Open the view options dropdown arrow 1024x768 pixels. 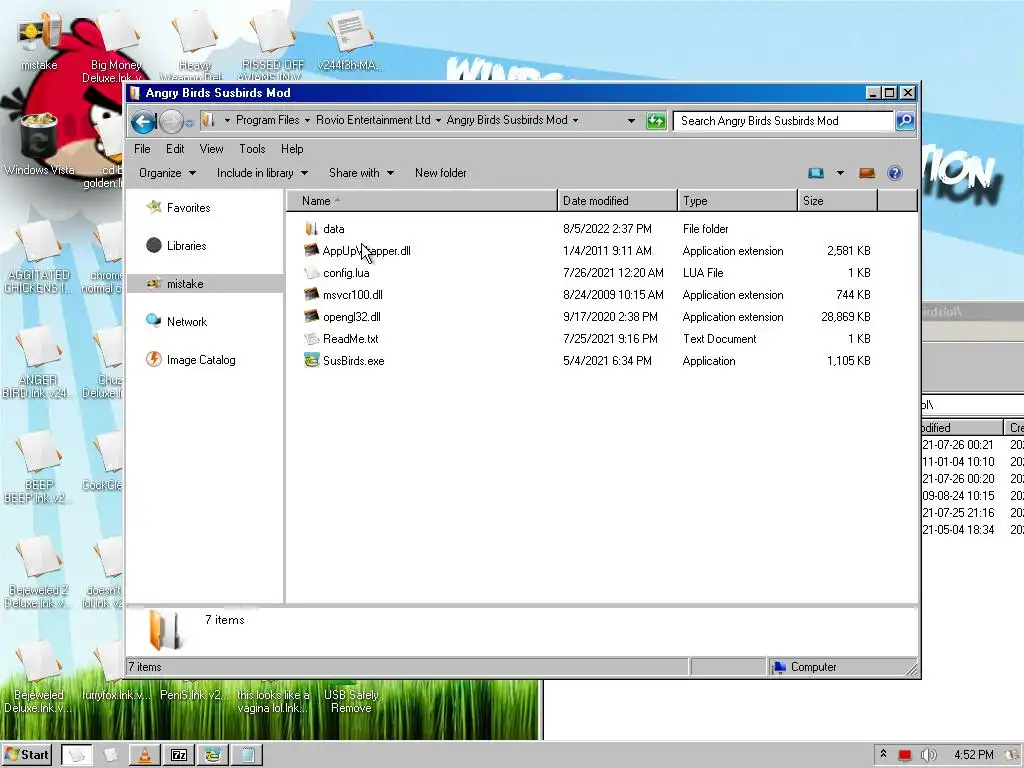(x=840, y=173)
